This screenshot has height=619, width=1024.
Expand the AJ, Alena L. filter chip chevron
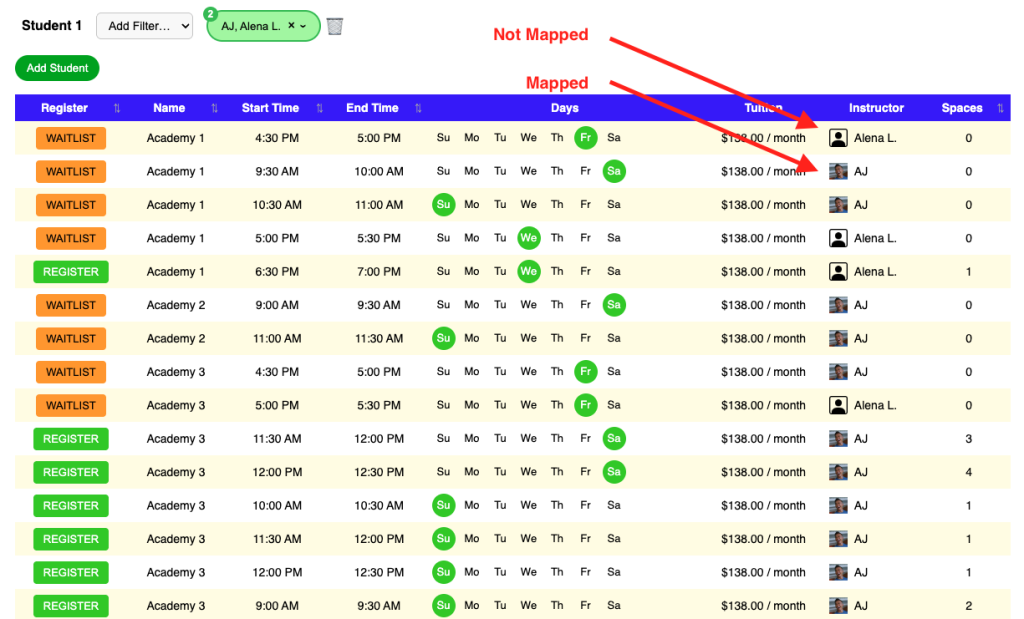303,26
